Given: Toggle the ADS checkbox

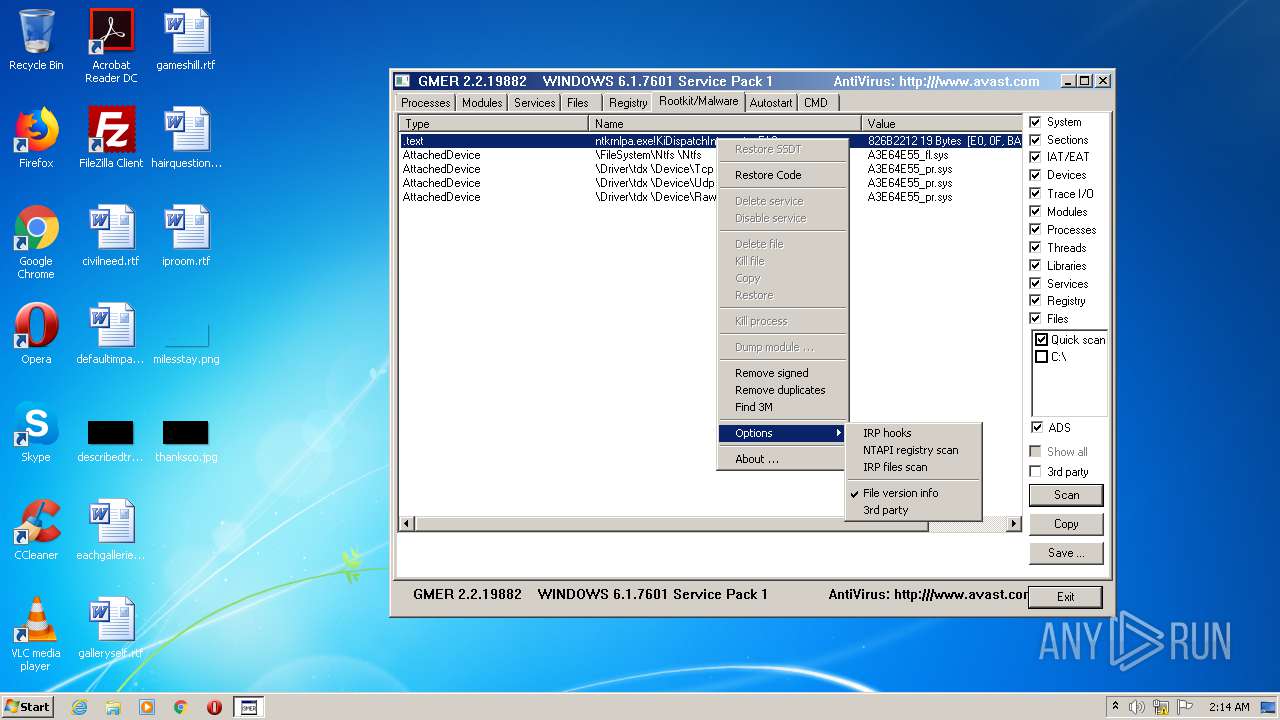Looking at the screenshot, I should (1035, 428).
